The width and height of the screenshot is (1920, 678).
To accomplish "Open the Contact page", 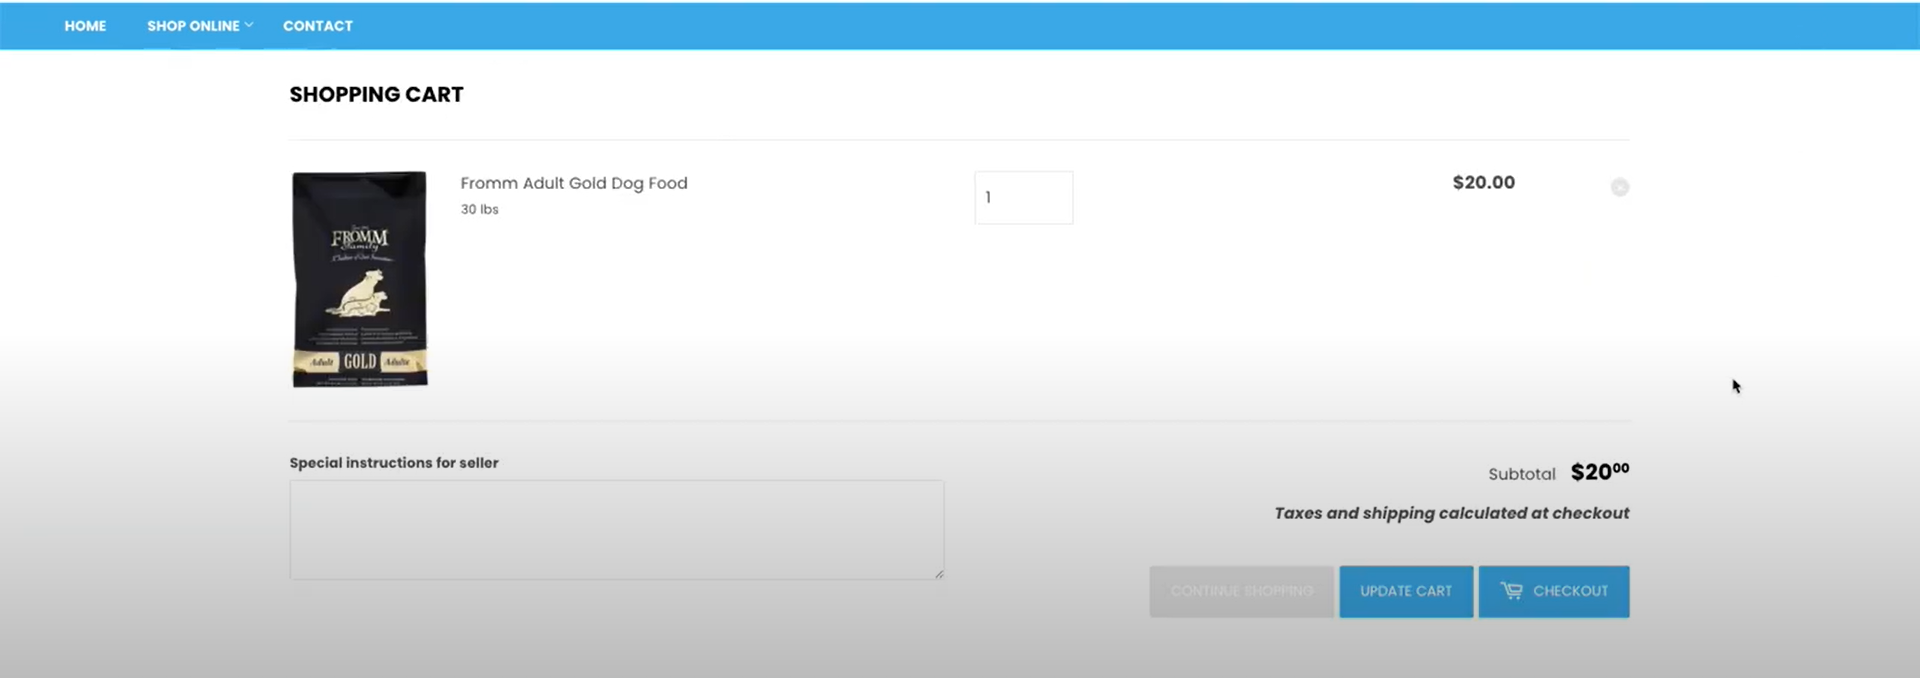I will coord(317,26).
